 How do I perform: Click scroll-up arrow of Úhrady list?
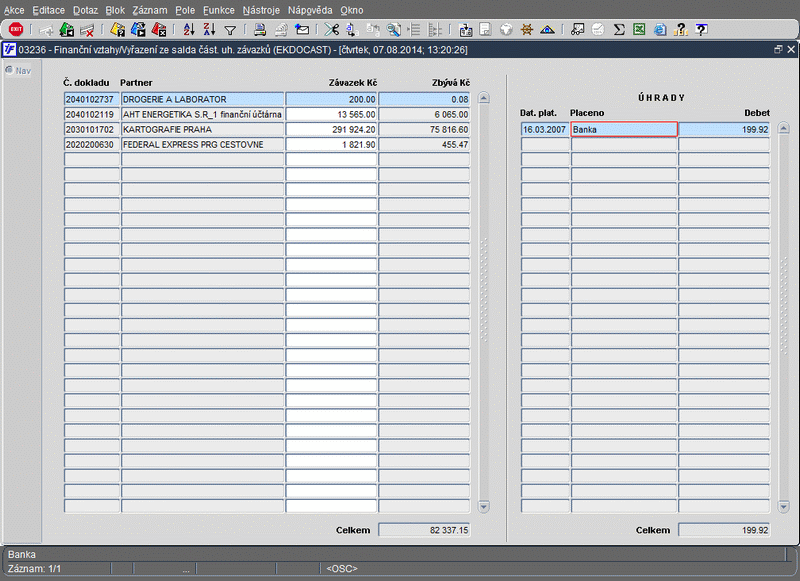784,128
